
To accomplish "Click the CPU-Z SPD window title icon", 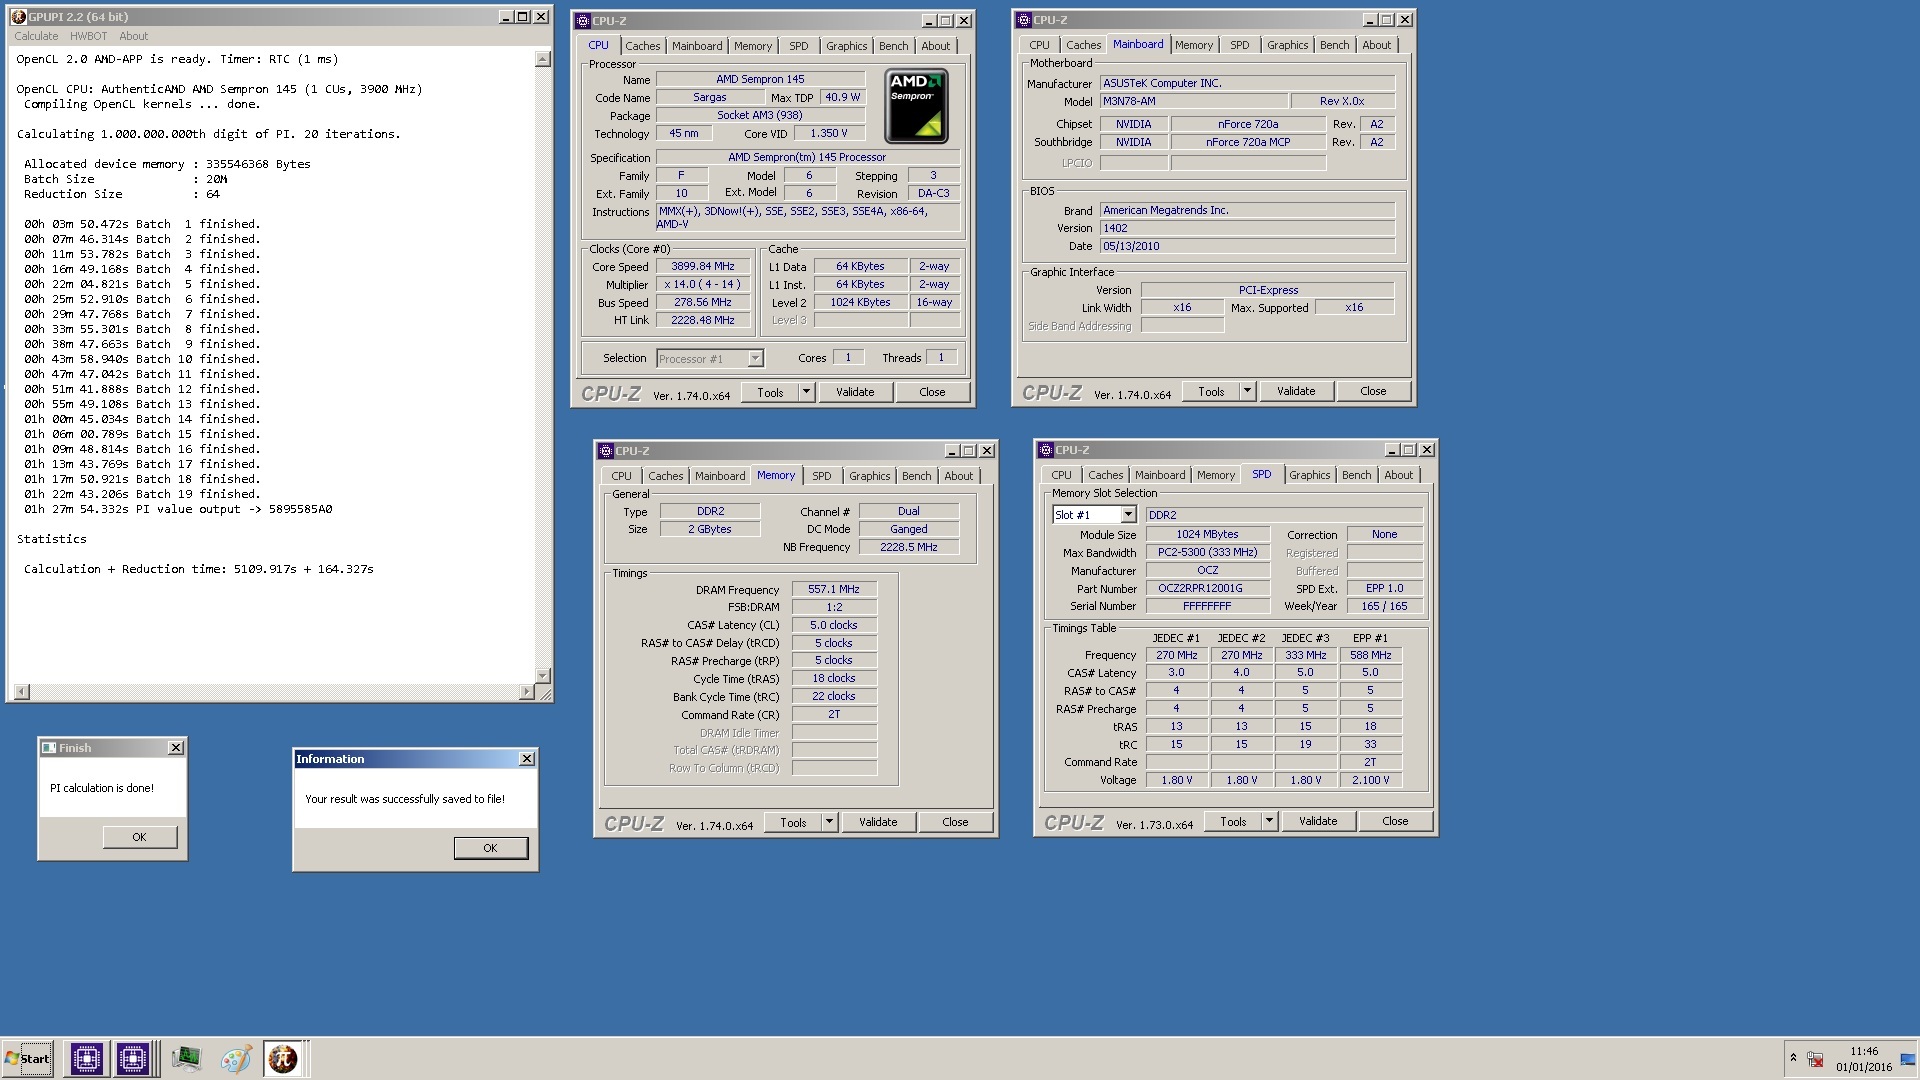I will tap(1046, 449).
